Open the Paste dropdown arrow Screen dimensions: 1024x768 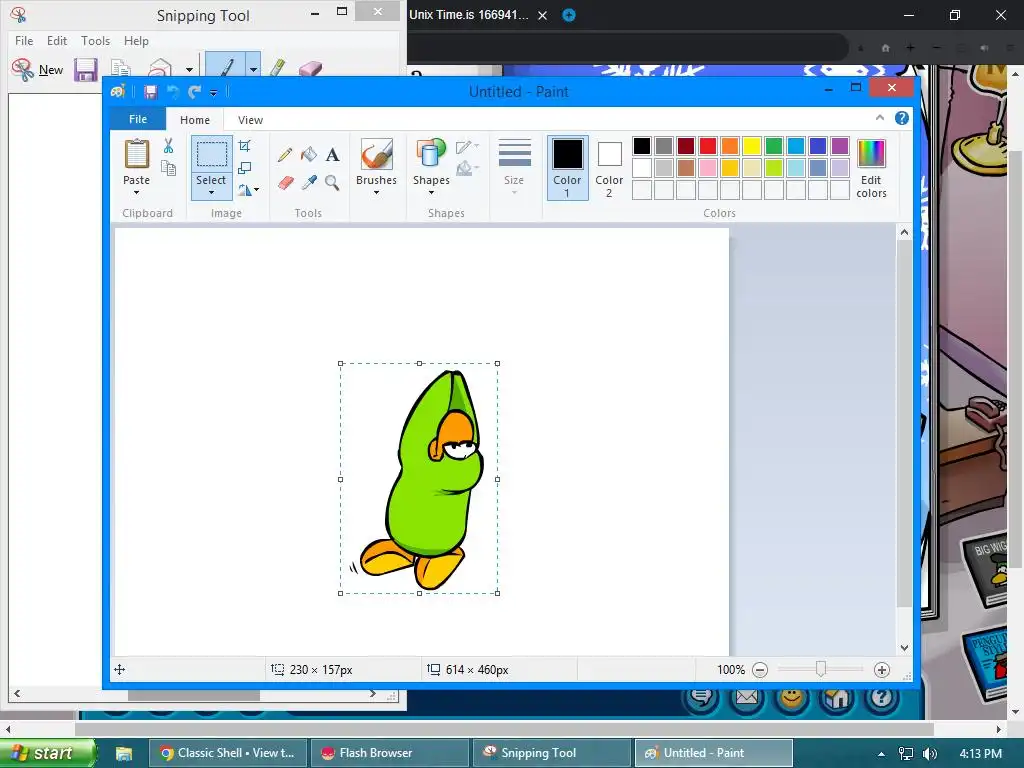[x=136, y=193]
